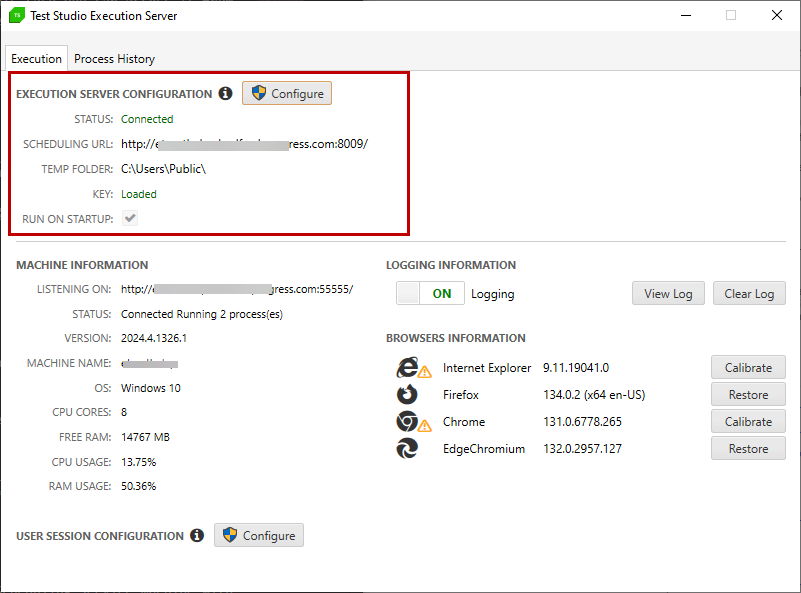Click the Firefox browser icon

pos(407,394)
